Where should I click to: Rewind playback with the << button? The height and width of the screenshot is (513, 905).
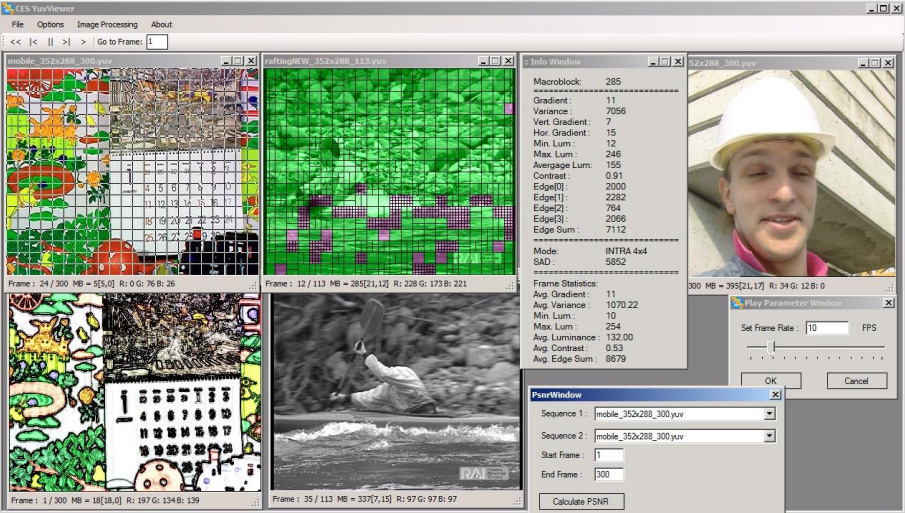(16, 42)
